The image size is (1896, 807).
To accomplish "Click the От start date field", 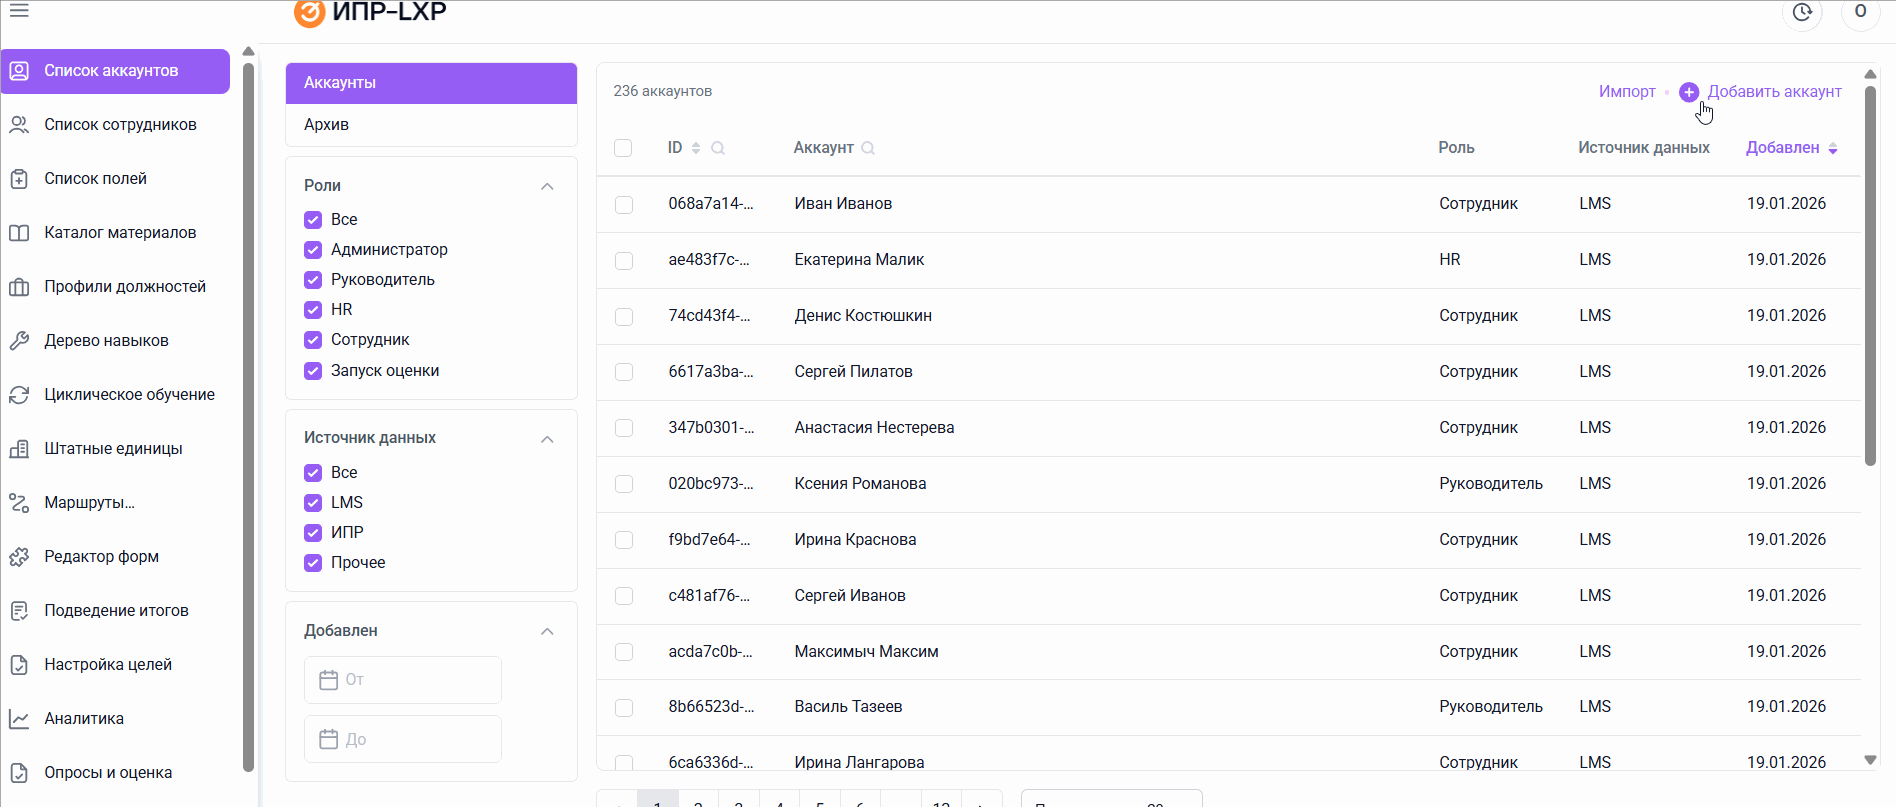I will click(403, 680).
